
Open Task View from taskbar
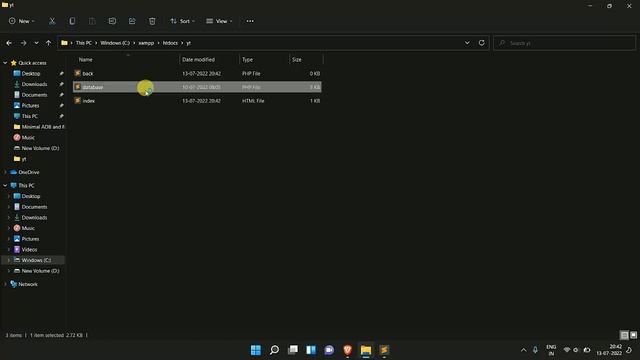click(x=293, y=350)
